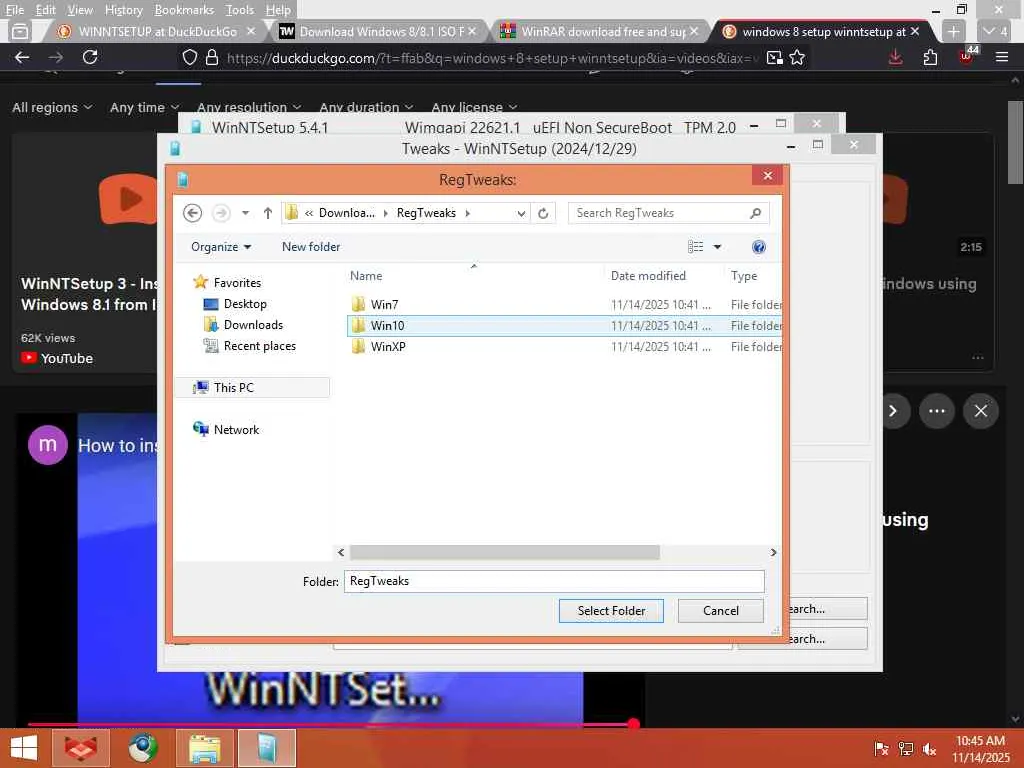This screenshot has width=1024, height=768.
Task: Select the WinXP folder
Action: 564,346
